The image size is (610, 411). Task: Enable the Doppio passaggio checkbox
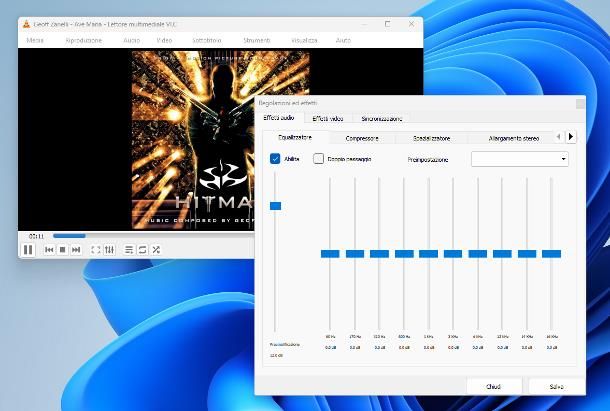318,159
